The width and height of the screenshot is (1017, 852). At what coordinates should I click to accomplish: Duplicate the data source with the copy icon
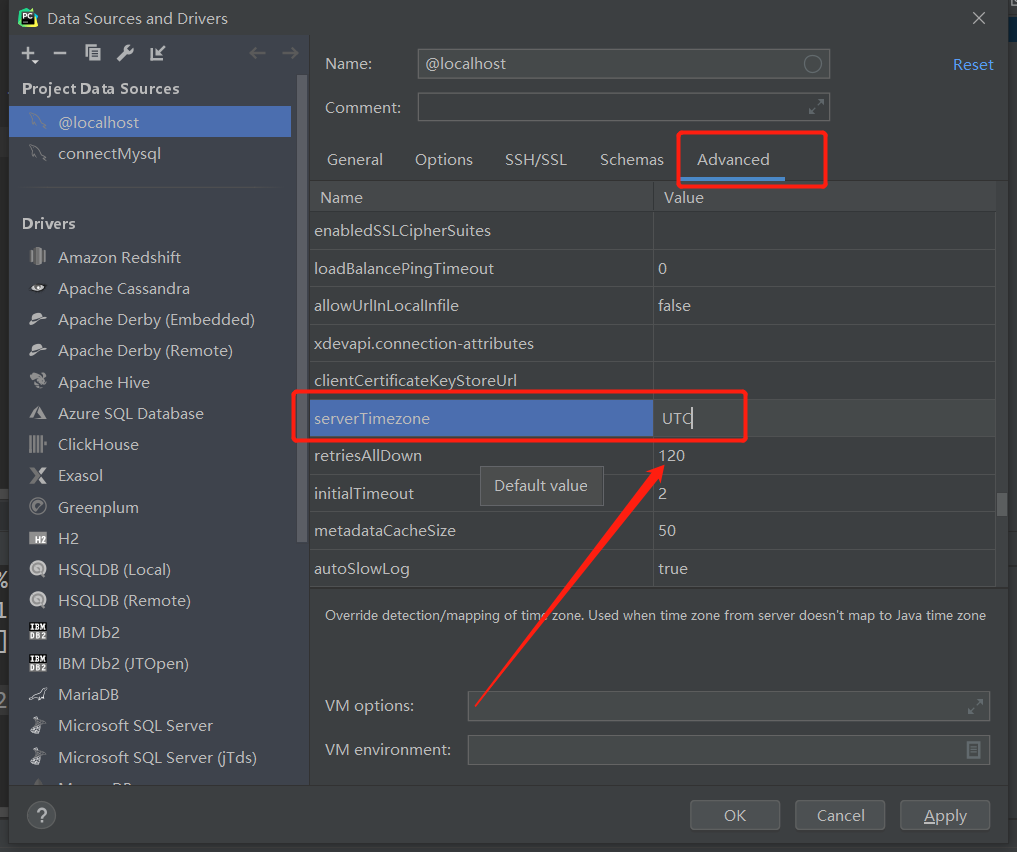93,53
